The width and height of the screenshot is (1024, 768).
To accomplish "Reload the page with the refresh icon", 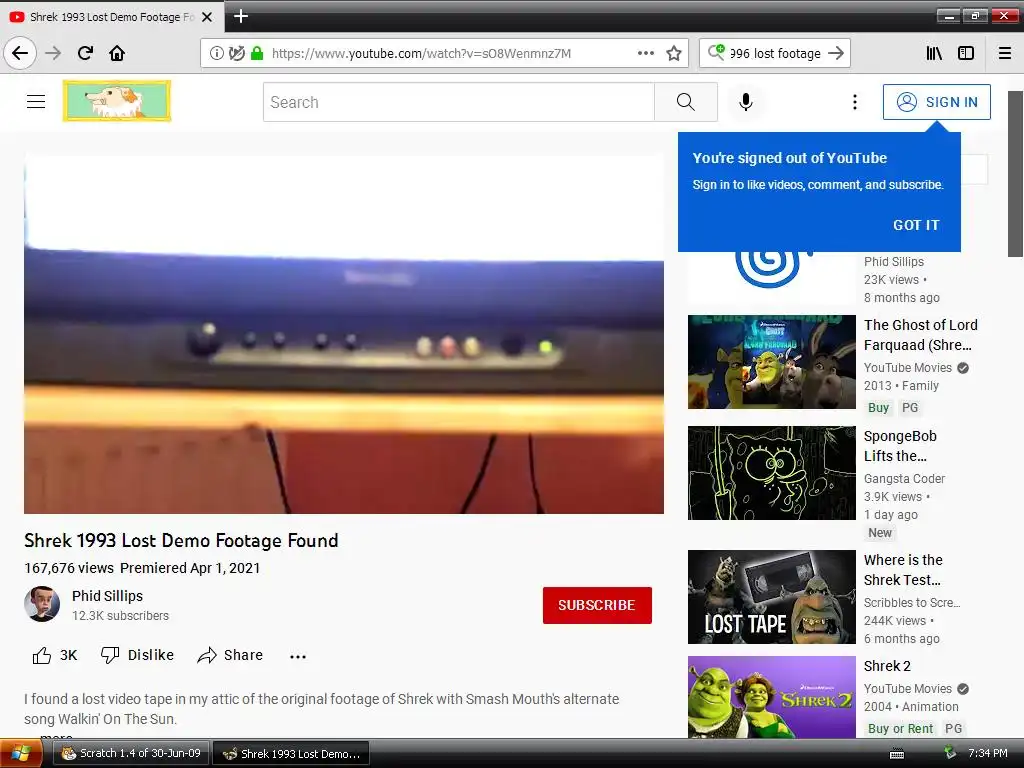I will point(85,53).
